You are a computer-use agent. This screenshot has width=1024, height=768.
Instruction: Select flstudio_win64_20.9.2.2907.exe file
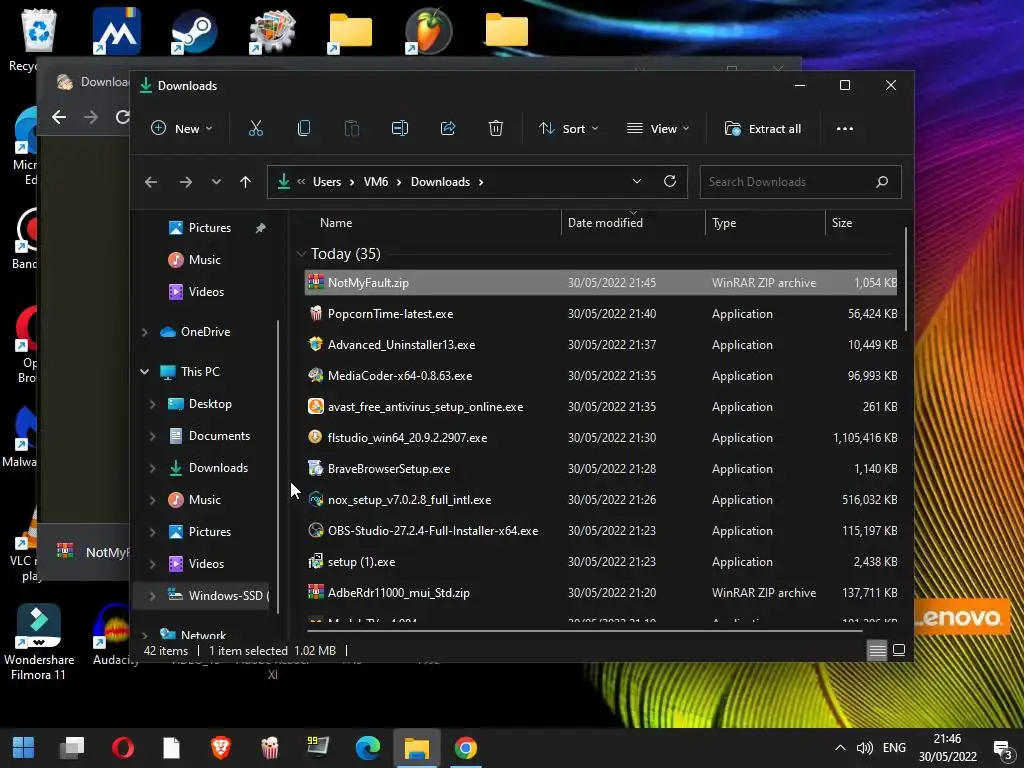(601, 438)
